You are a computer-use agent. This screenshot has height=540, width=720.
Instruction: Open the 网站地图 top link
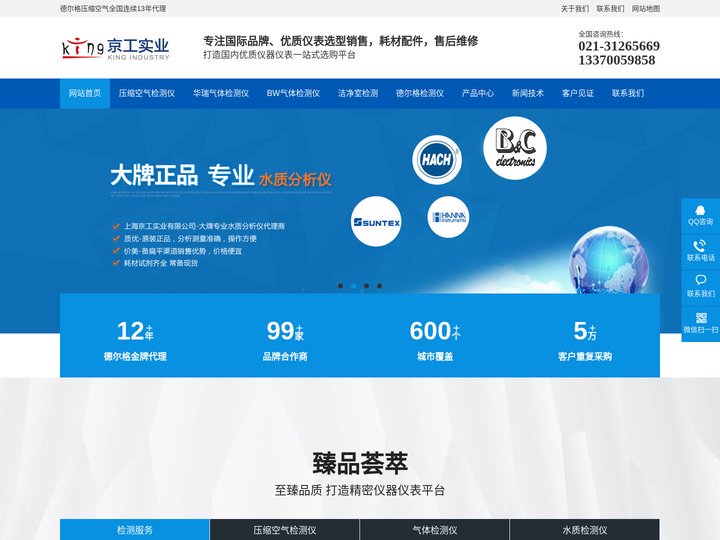point(646,9)
